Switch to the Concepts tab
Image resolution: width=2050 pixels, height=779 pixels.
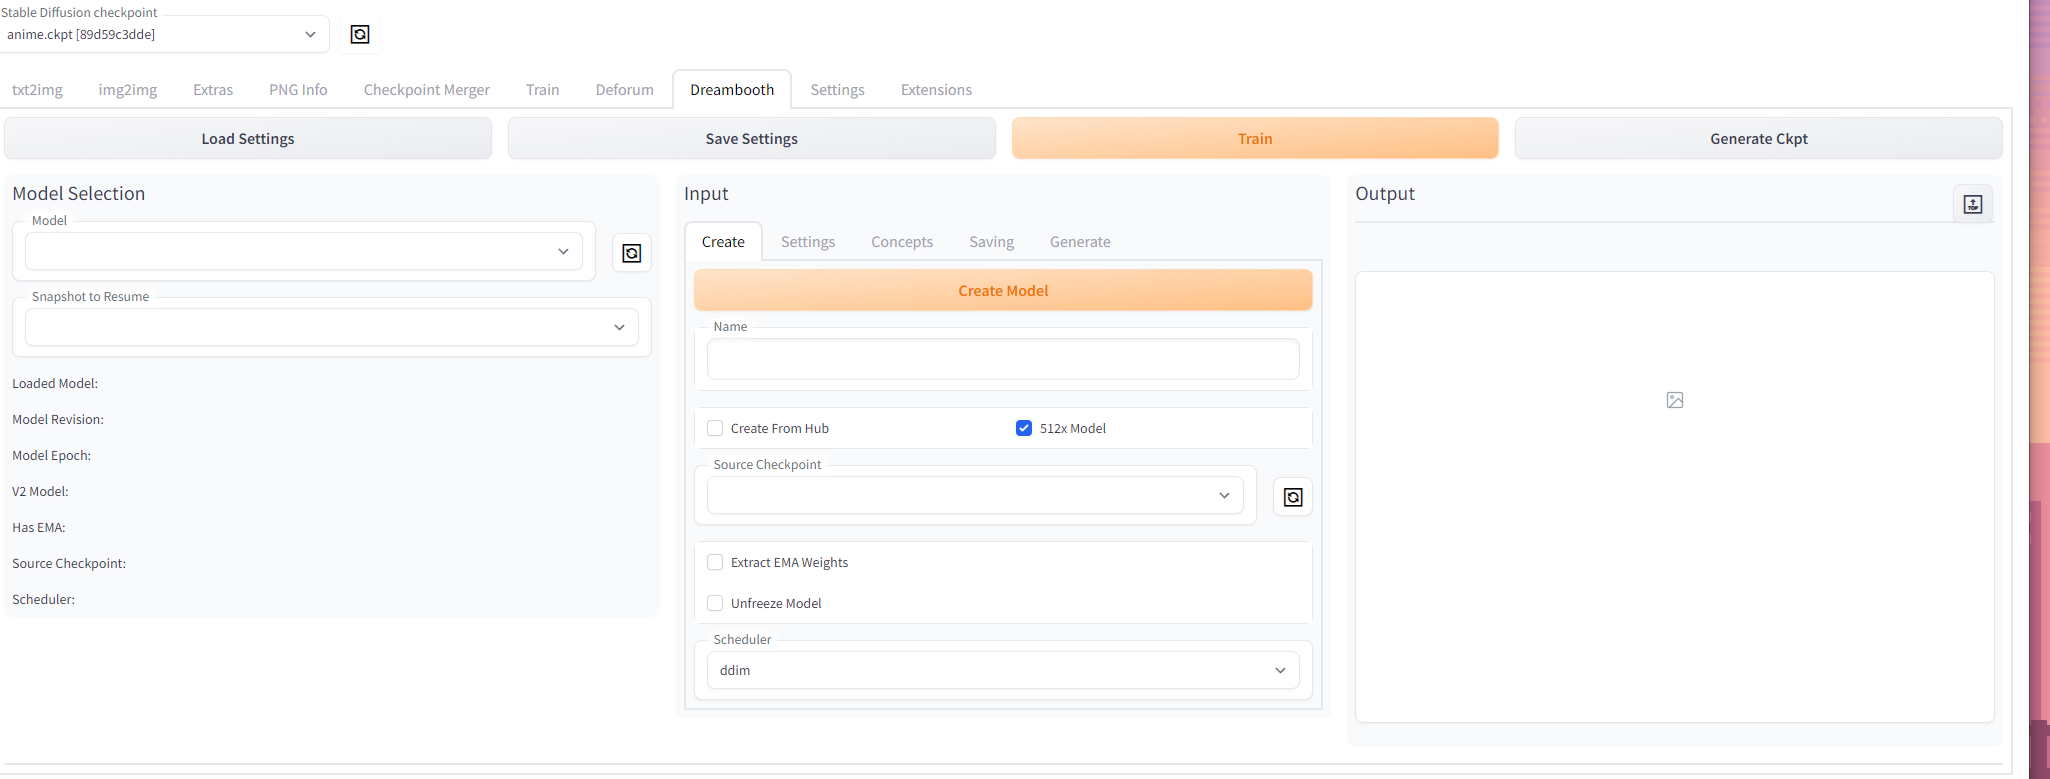coord(902,242)
